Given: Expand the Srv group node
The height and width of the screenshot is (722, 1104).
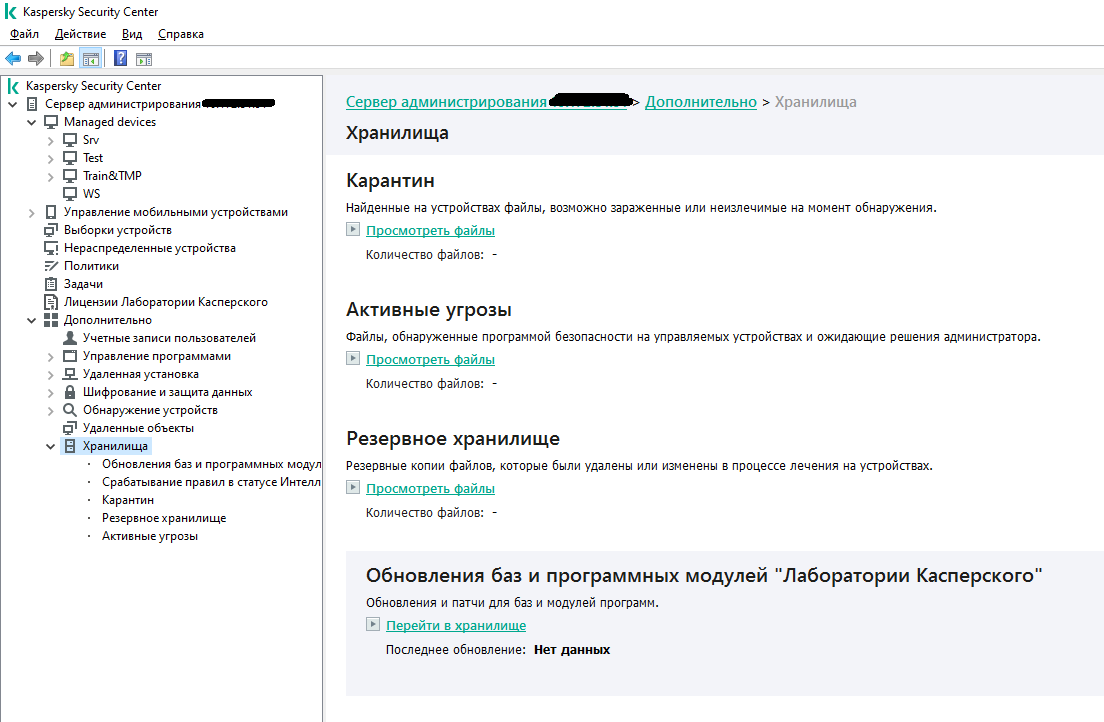Looking at the screenshot, I should click(50, 141).
